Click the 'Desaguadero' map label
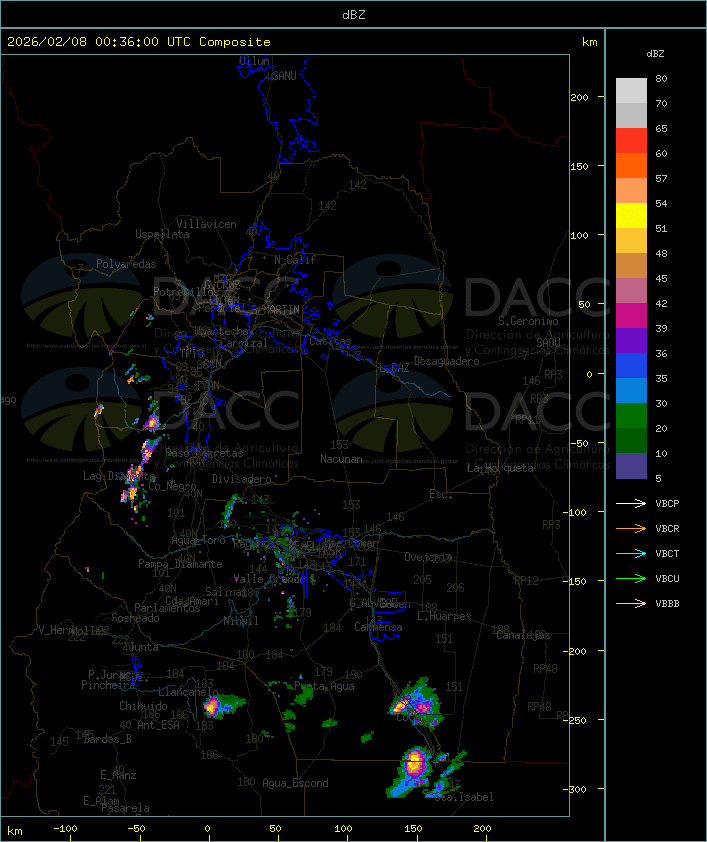Viewport: 707px width, 842px height. 446,361
